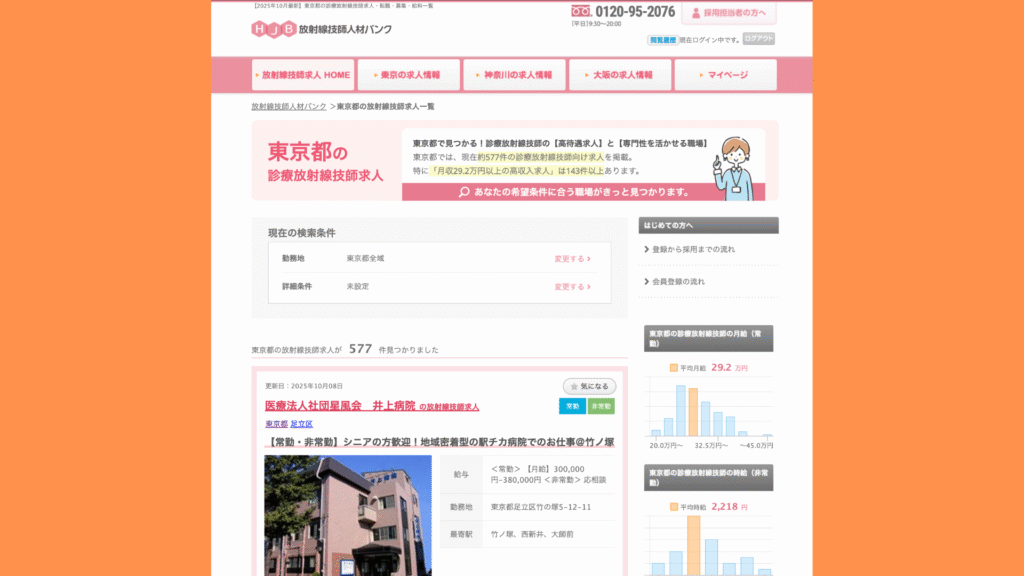This screenshot has width=1024, height=576.
Task: Click the 常勤 blue tag badge
Action: click(x=572, y=406)
